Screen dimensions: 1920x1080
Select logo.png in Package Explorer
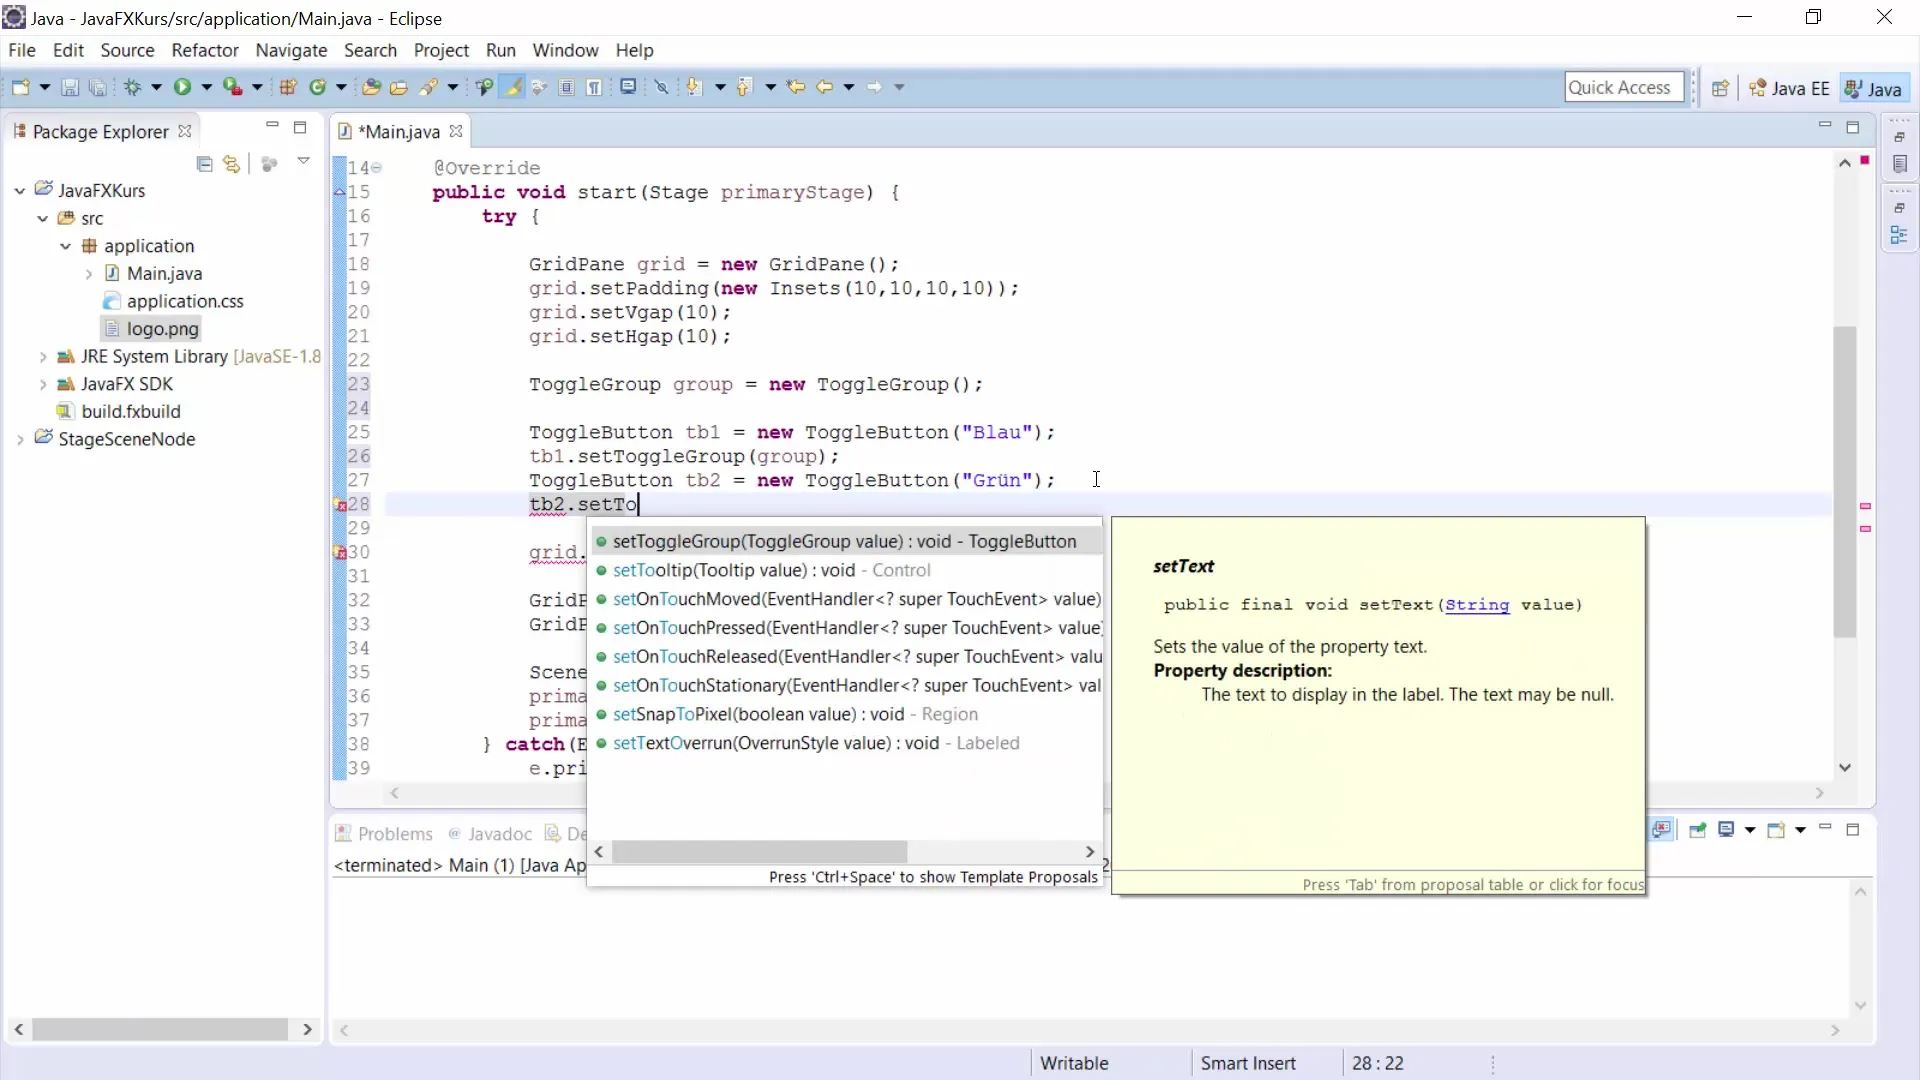pyautogui.click(x=151, y=329)
